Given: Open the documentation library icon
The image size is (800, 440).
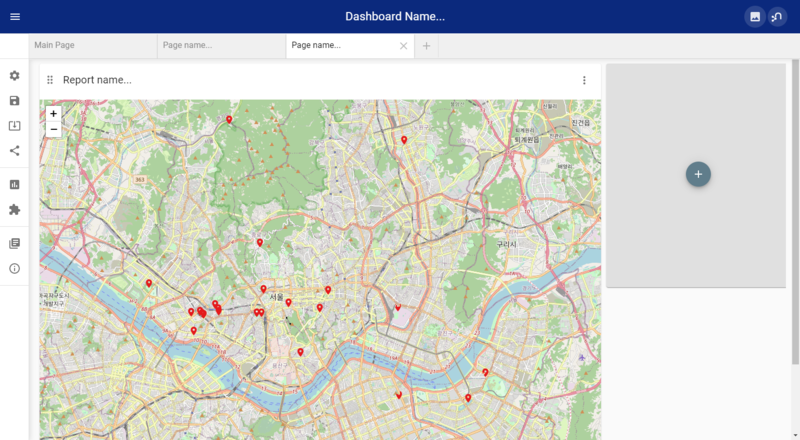Looking at the screenshot, I should point(14,243).
